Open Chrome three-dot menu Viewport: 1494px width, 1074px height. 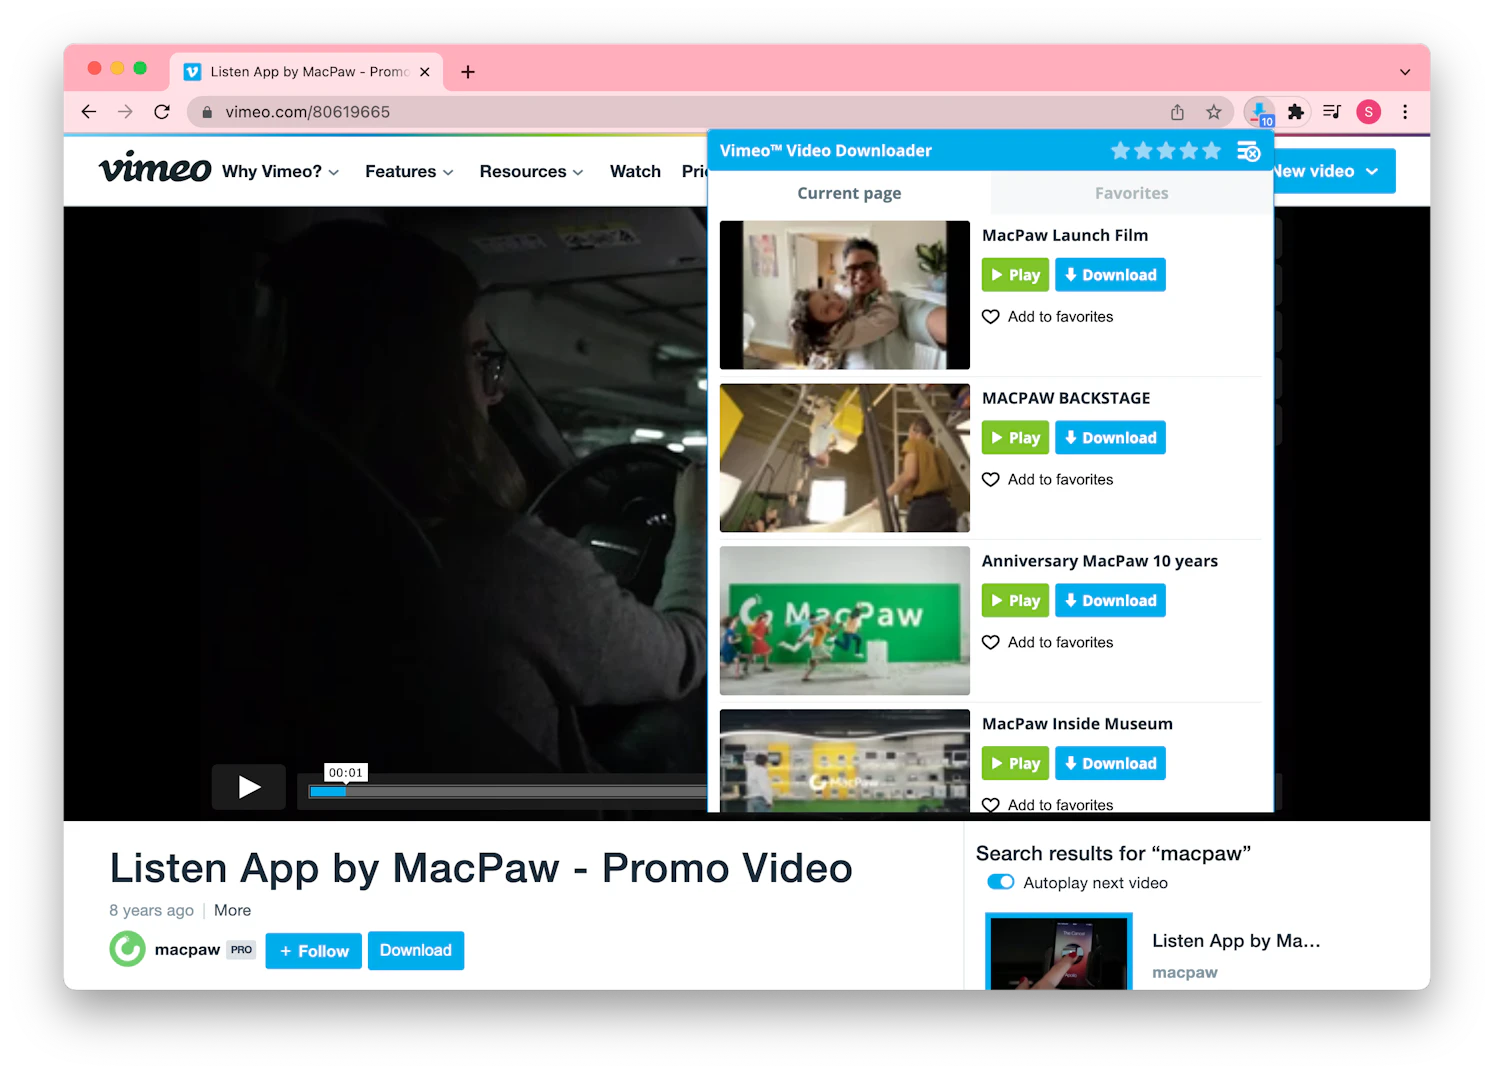point(1405,112)
